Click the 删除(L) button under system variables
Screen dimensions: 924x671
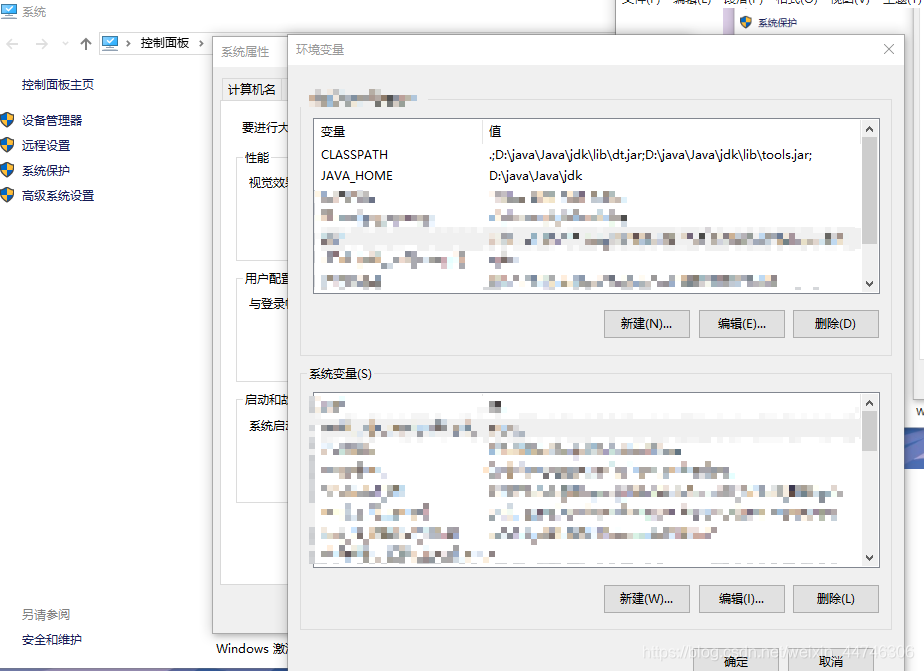pos(835,599)
